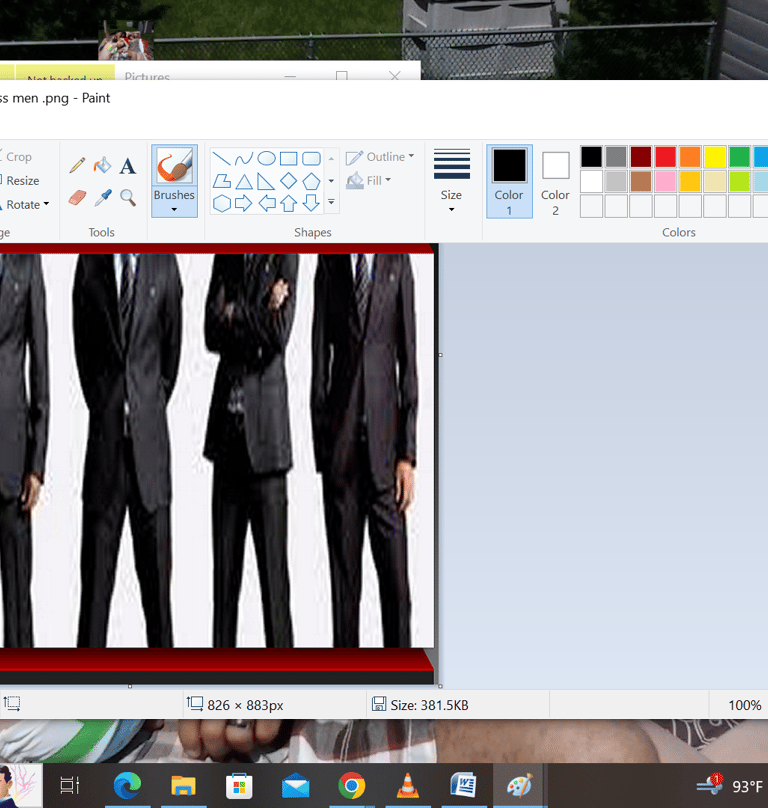Pick the black color swatch

591,157
